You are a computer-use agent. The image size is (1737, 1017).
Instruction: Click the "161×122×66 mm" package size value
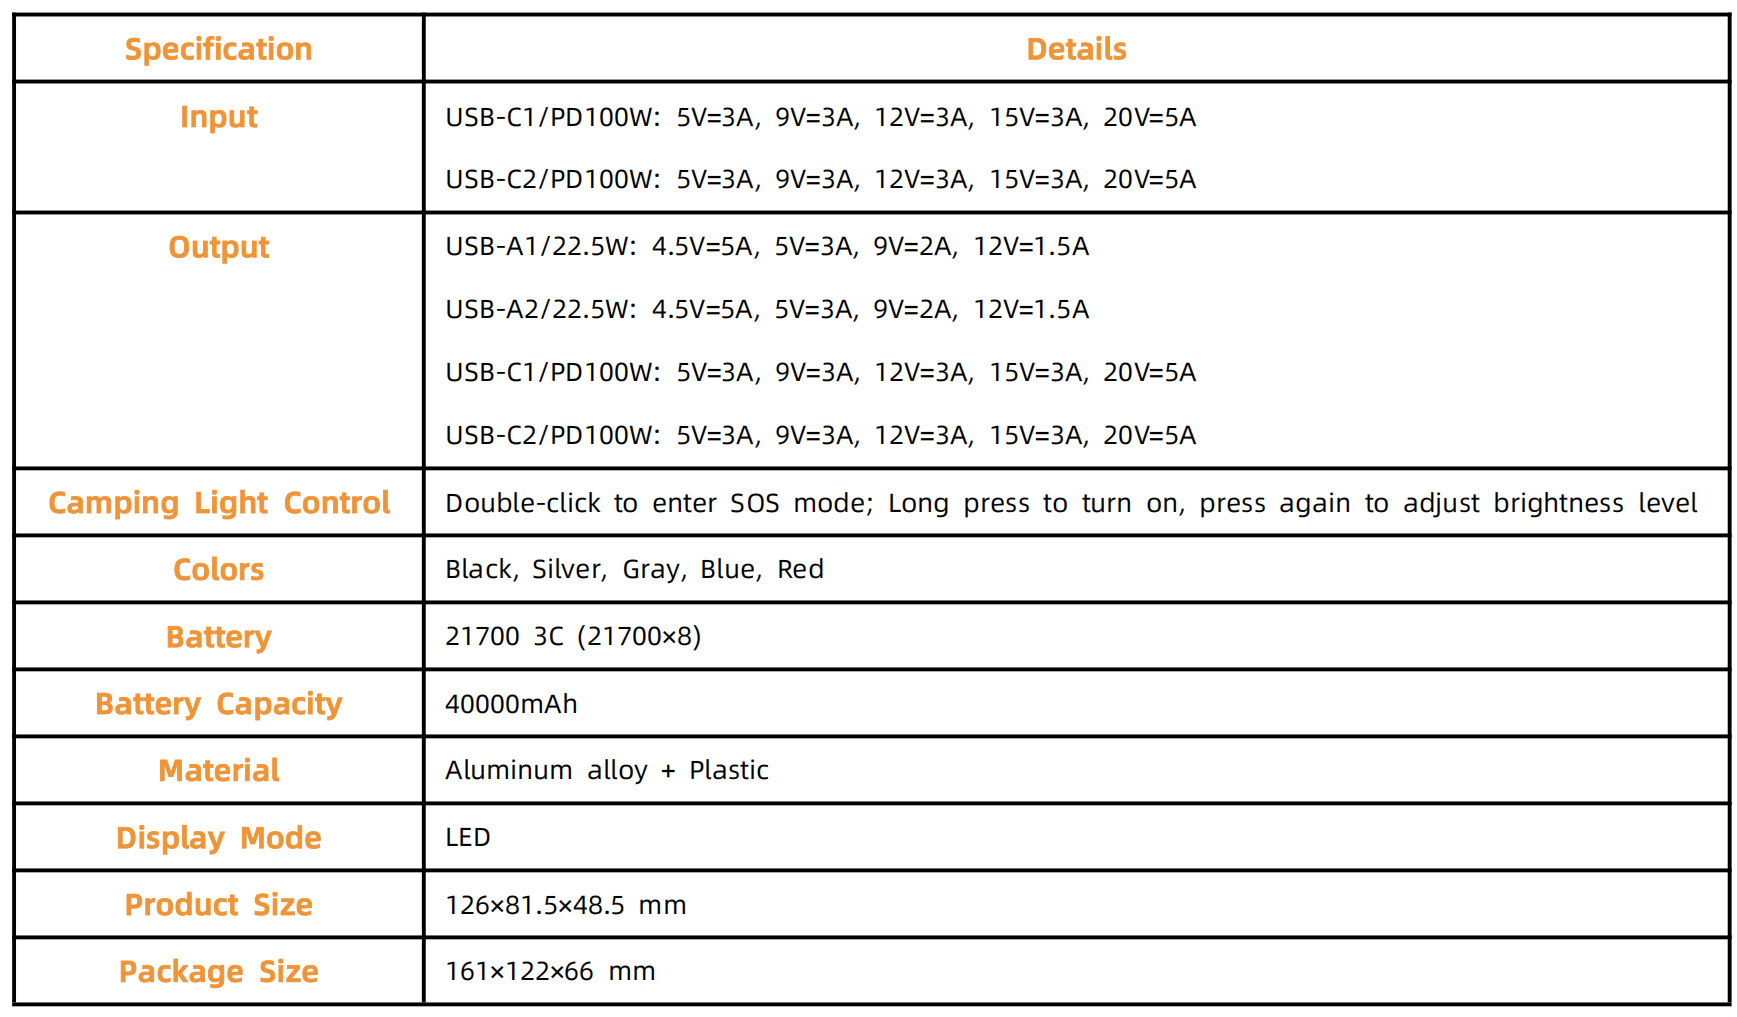pyautogui.click(x=550, y=972)
